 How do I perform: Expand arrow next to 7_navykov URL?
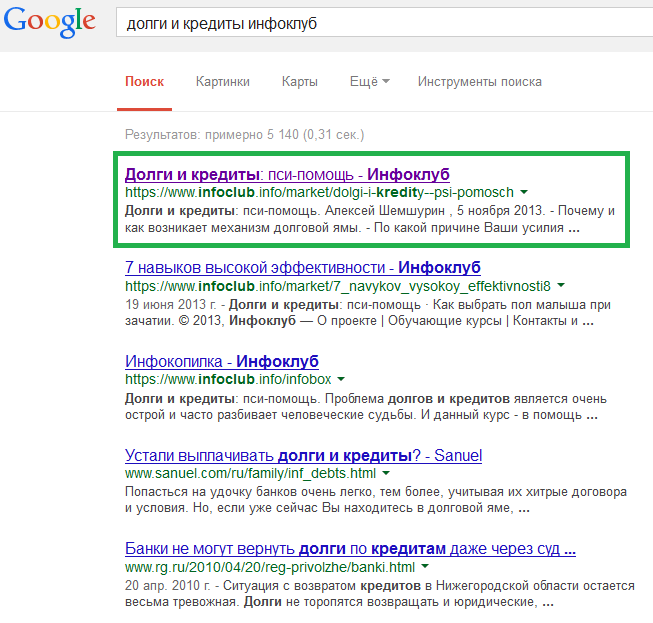pyautogui.click(x=561, y=286)
